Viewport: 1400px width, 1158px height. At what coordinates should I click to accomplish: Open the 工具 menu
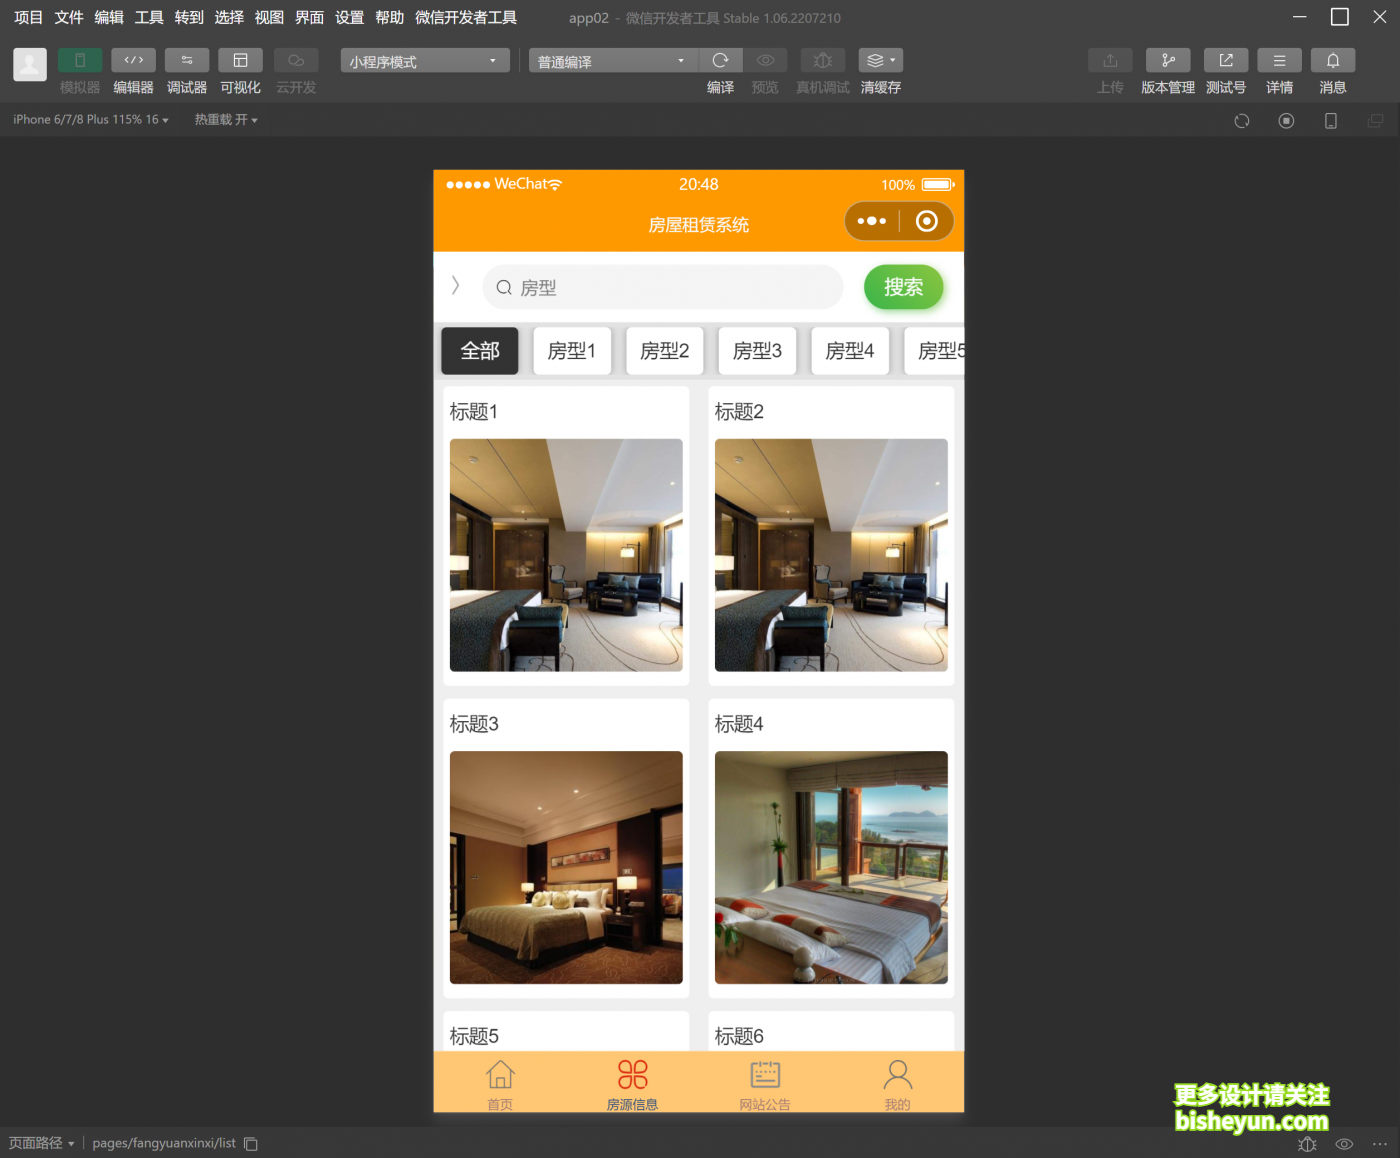click(x=149, y=17)
